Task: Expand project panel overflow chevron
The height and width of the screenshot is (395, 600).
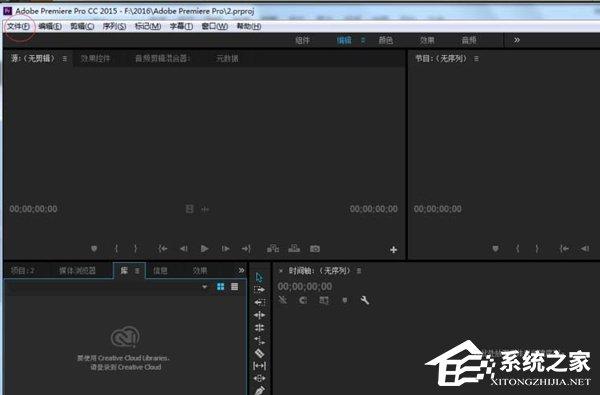Action: [x=241, y=270]
